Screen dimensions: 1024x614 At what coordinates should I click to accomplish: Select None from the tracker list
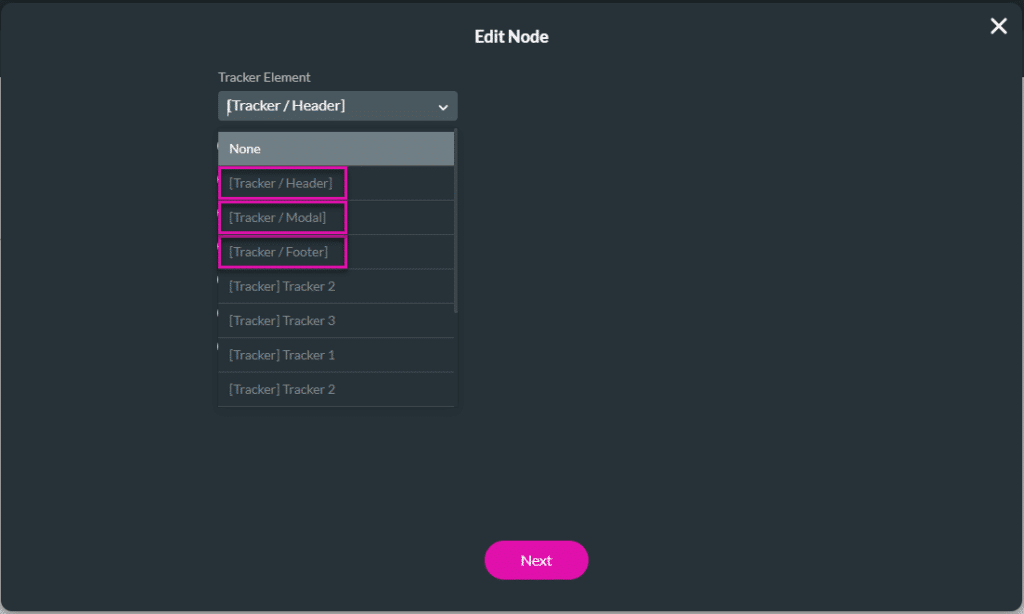336,149
